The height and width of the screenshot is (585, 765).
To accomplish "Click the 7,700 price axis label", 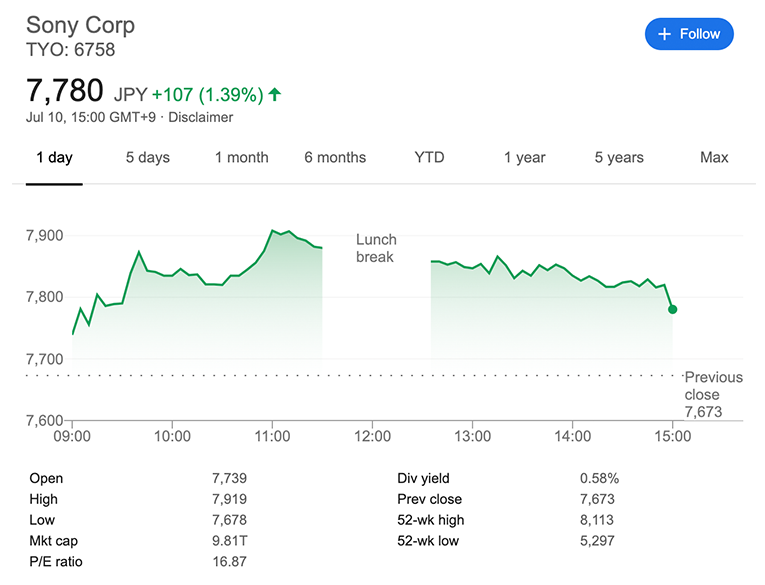I will tap(44, 360).
